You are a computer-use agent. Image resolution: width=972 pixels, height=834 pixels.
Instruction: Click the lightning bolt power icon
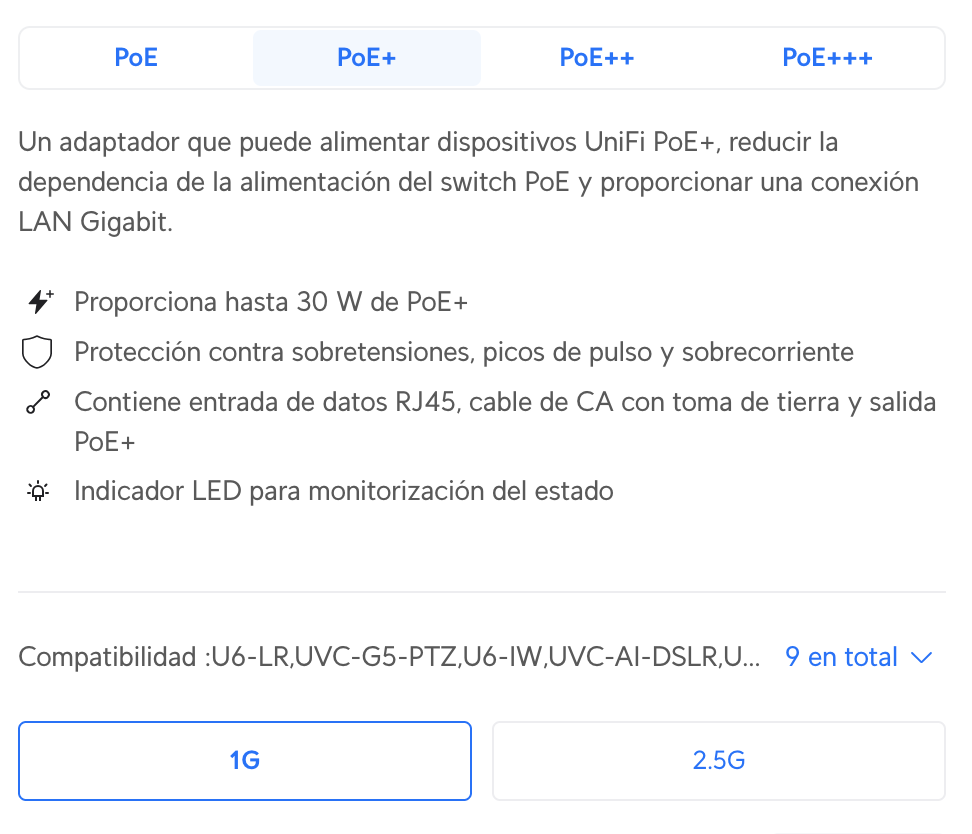coord(40,301)
